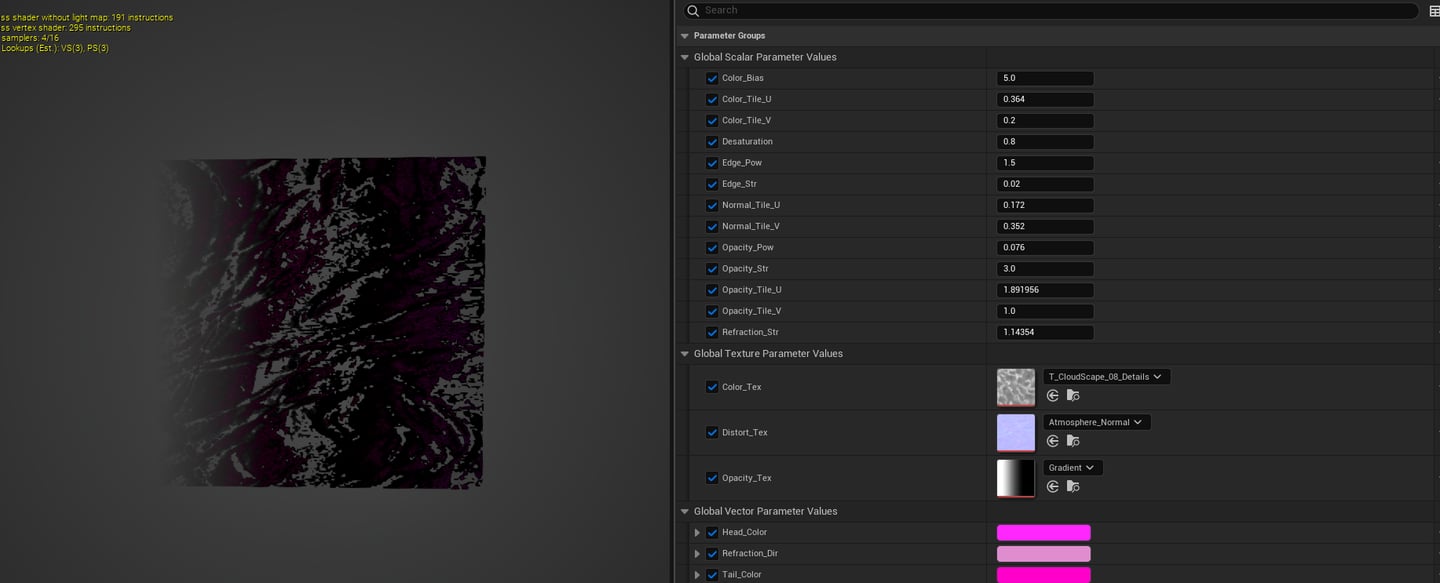
Task: Toggle the Refraction_Str checkbox
Action: tap(712, 333)
